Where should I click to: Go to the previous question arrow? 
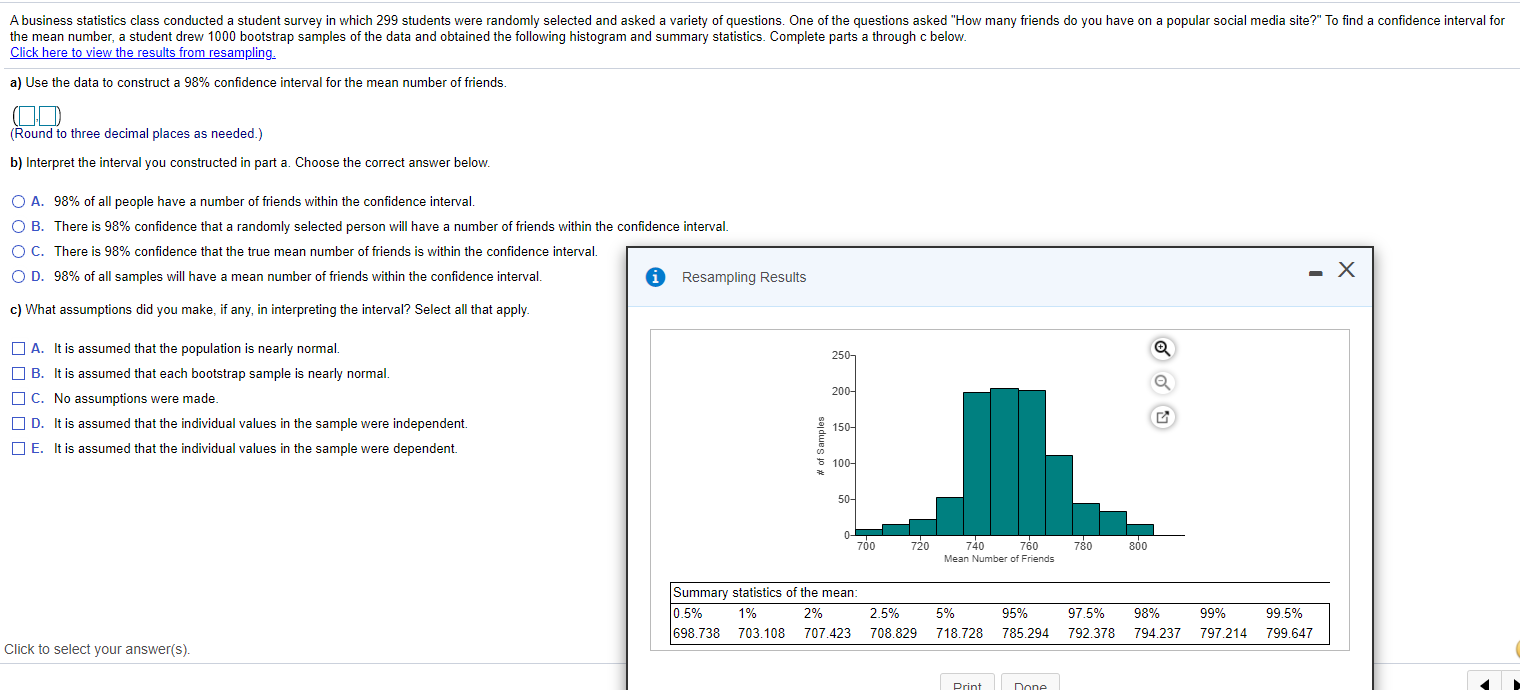click(x=1486, y=684)
